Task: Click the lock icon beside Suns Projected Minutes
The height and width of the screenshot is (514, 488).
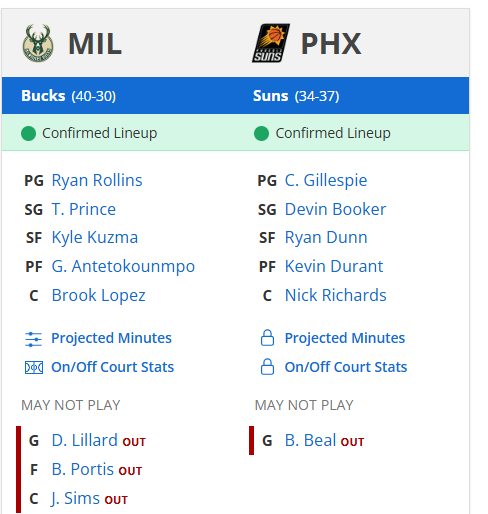Action: tap(267, 338)
